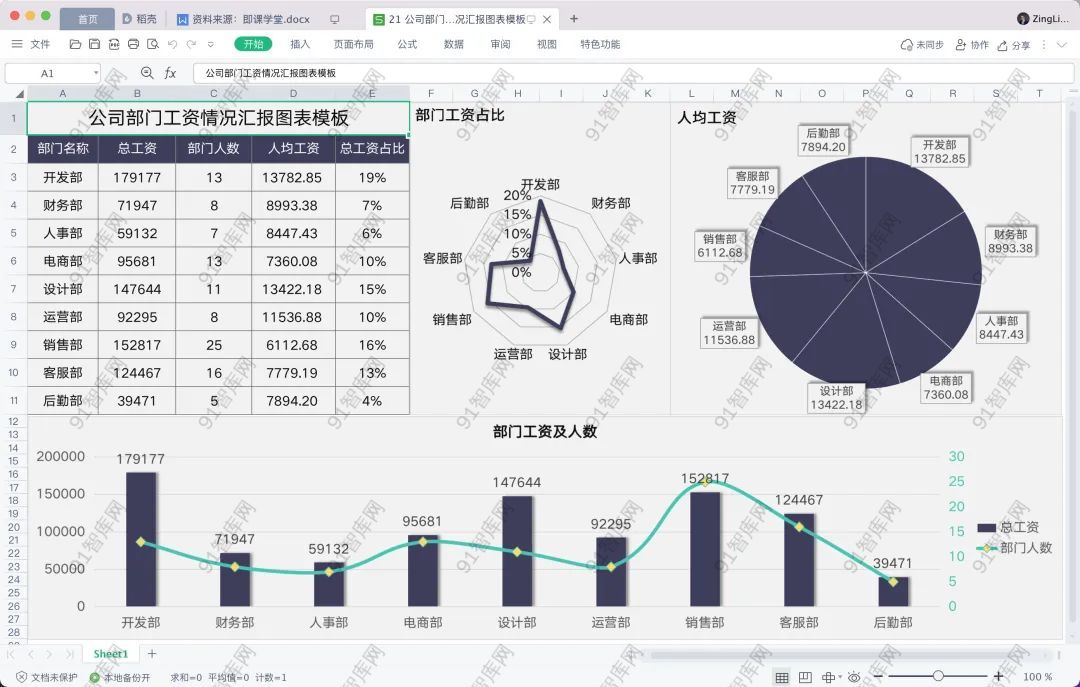Click the zoom magnifier beside the name box
The image size is (1080, 687).
(x=147, y=73)
